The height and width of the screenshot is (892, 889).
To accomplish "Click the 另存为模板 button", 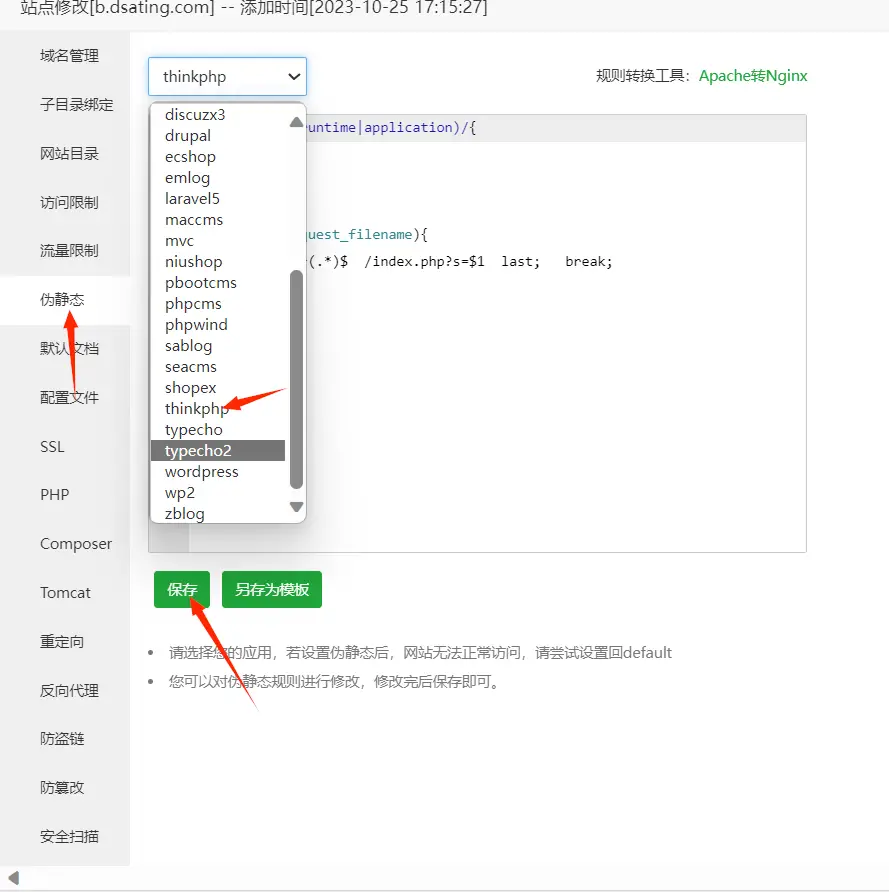I will [272, 590].
